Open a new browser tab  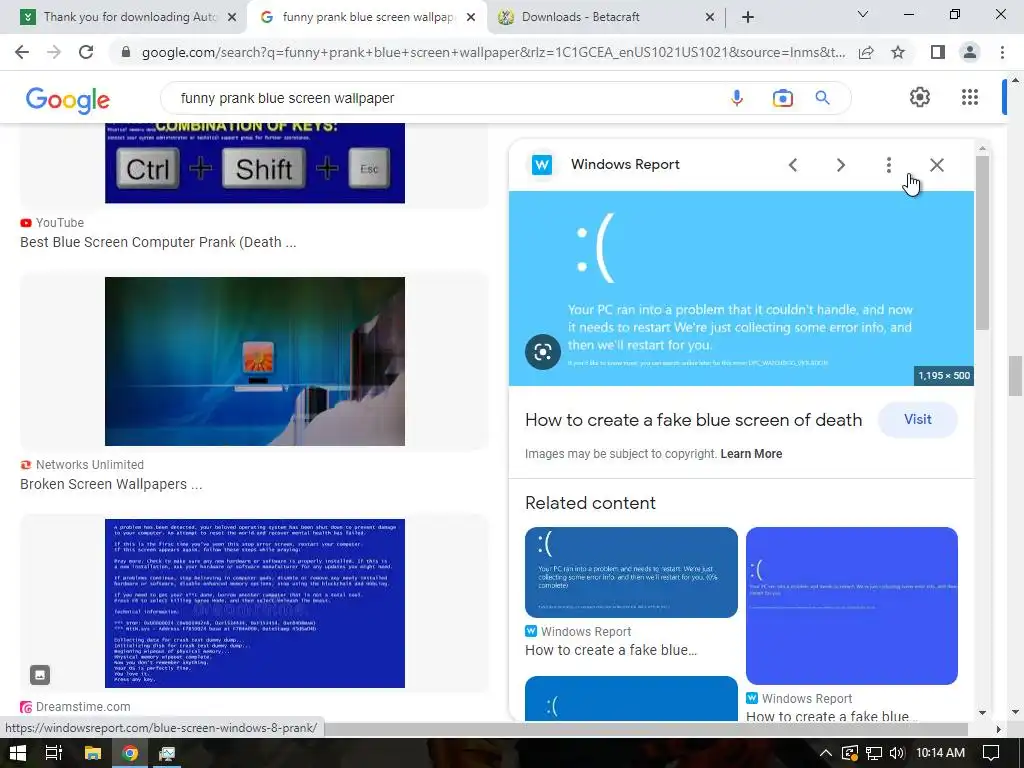coord(748,17)
